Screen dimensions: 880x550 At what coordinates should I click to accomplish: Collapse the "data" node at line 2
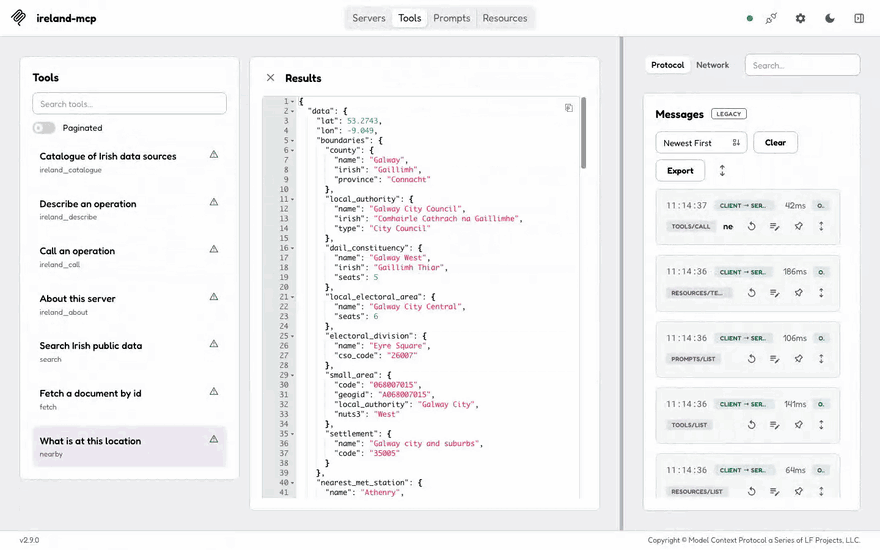[x=292, y=111]
